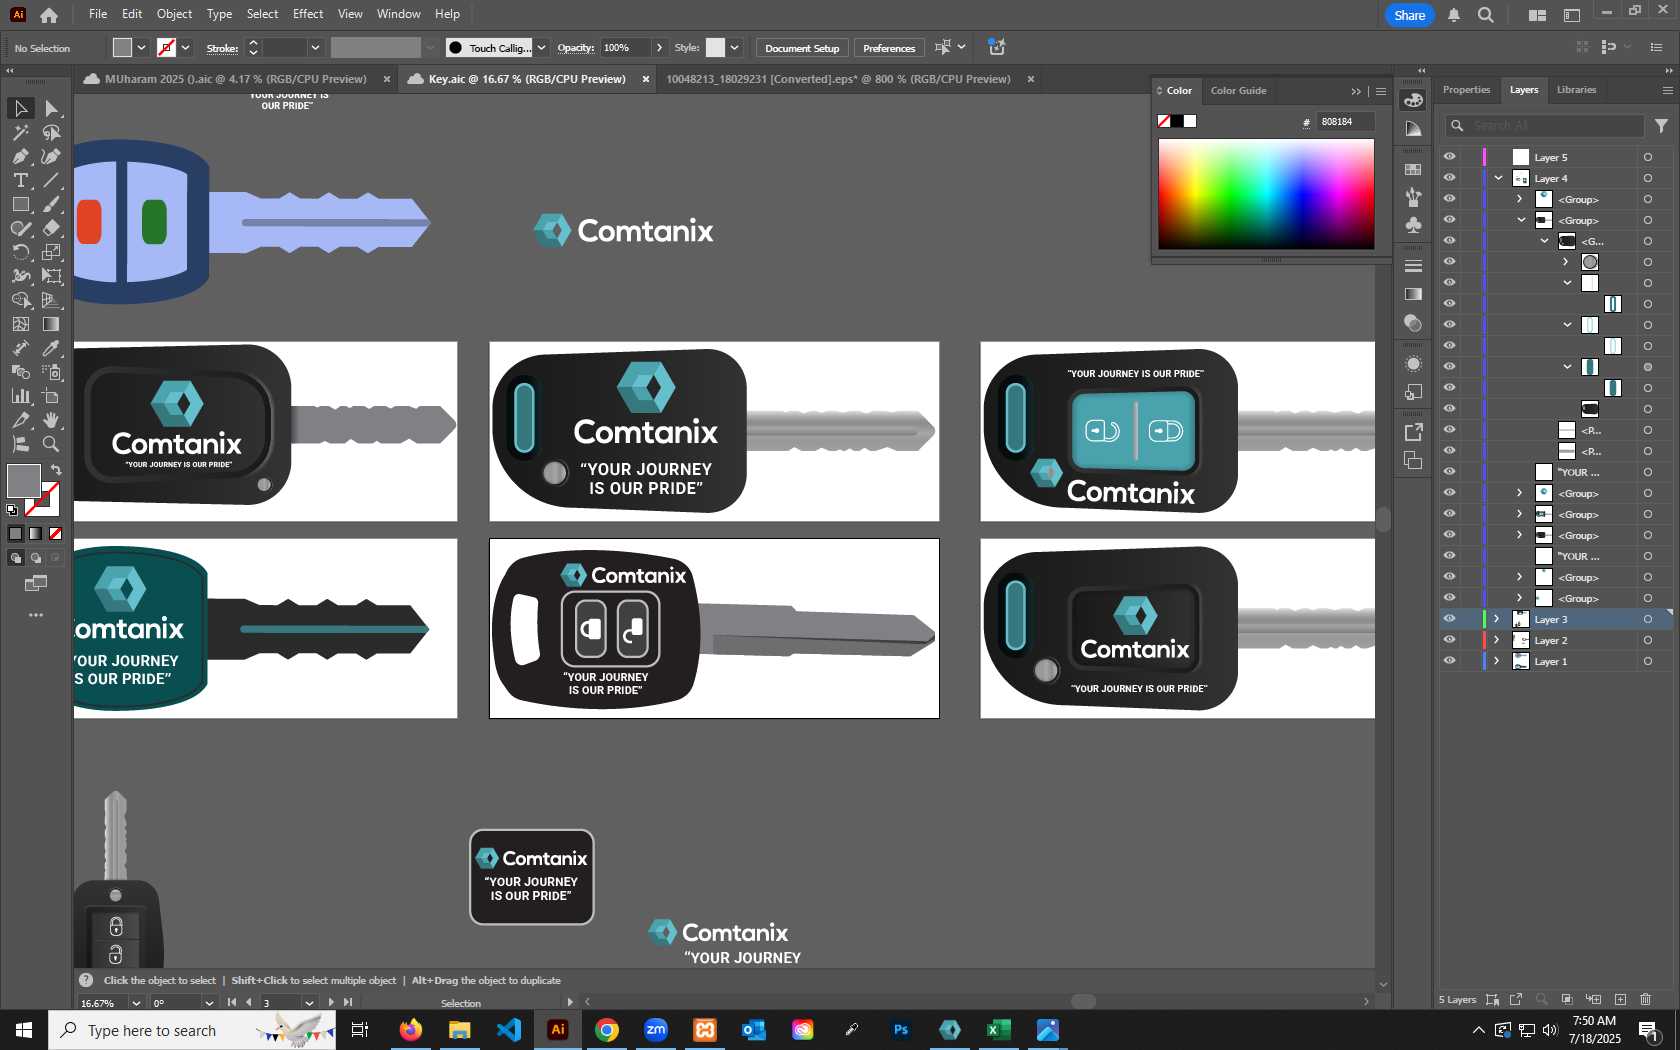Select the Line Segment tool
1680x1050 pixels.
pos(51,180)
